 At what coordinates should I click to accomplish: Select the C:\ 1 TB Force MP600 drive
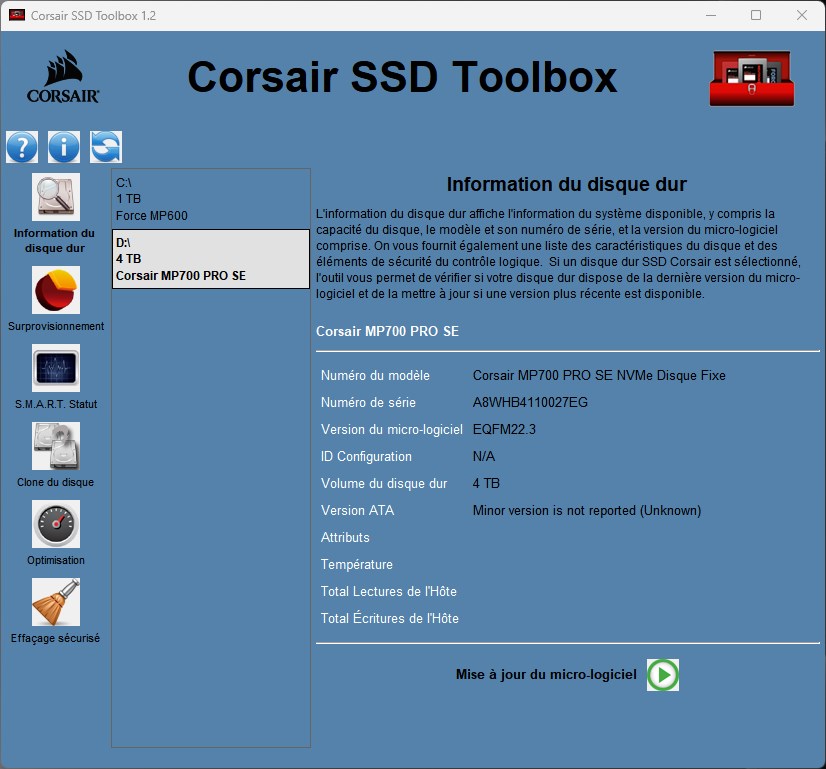point(211,199)
